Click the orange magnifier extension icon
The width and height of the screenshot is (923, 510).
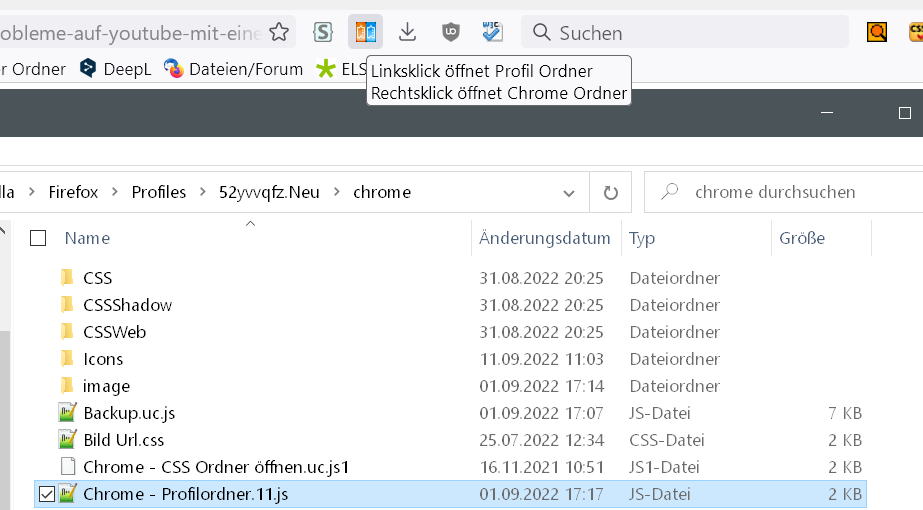click(x=877, y=33)
